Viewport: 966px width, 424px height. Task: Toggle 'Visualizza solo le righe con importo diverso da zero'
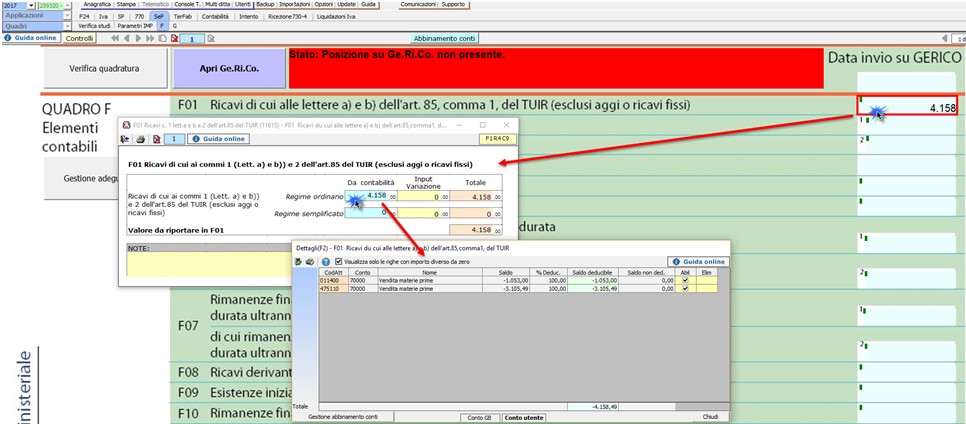[338, 262]
